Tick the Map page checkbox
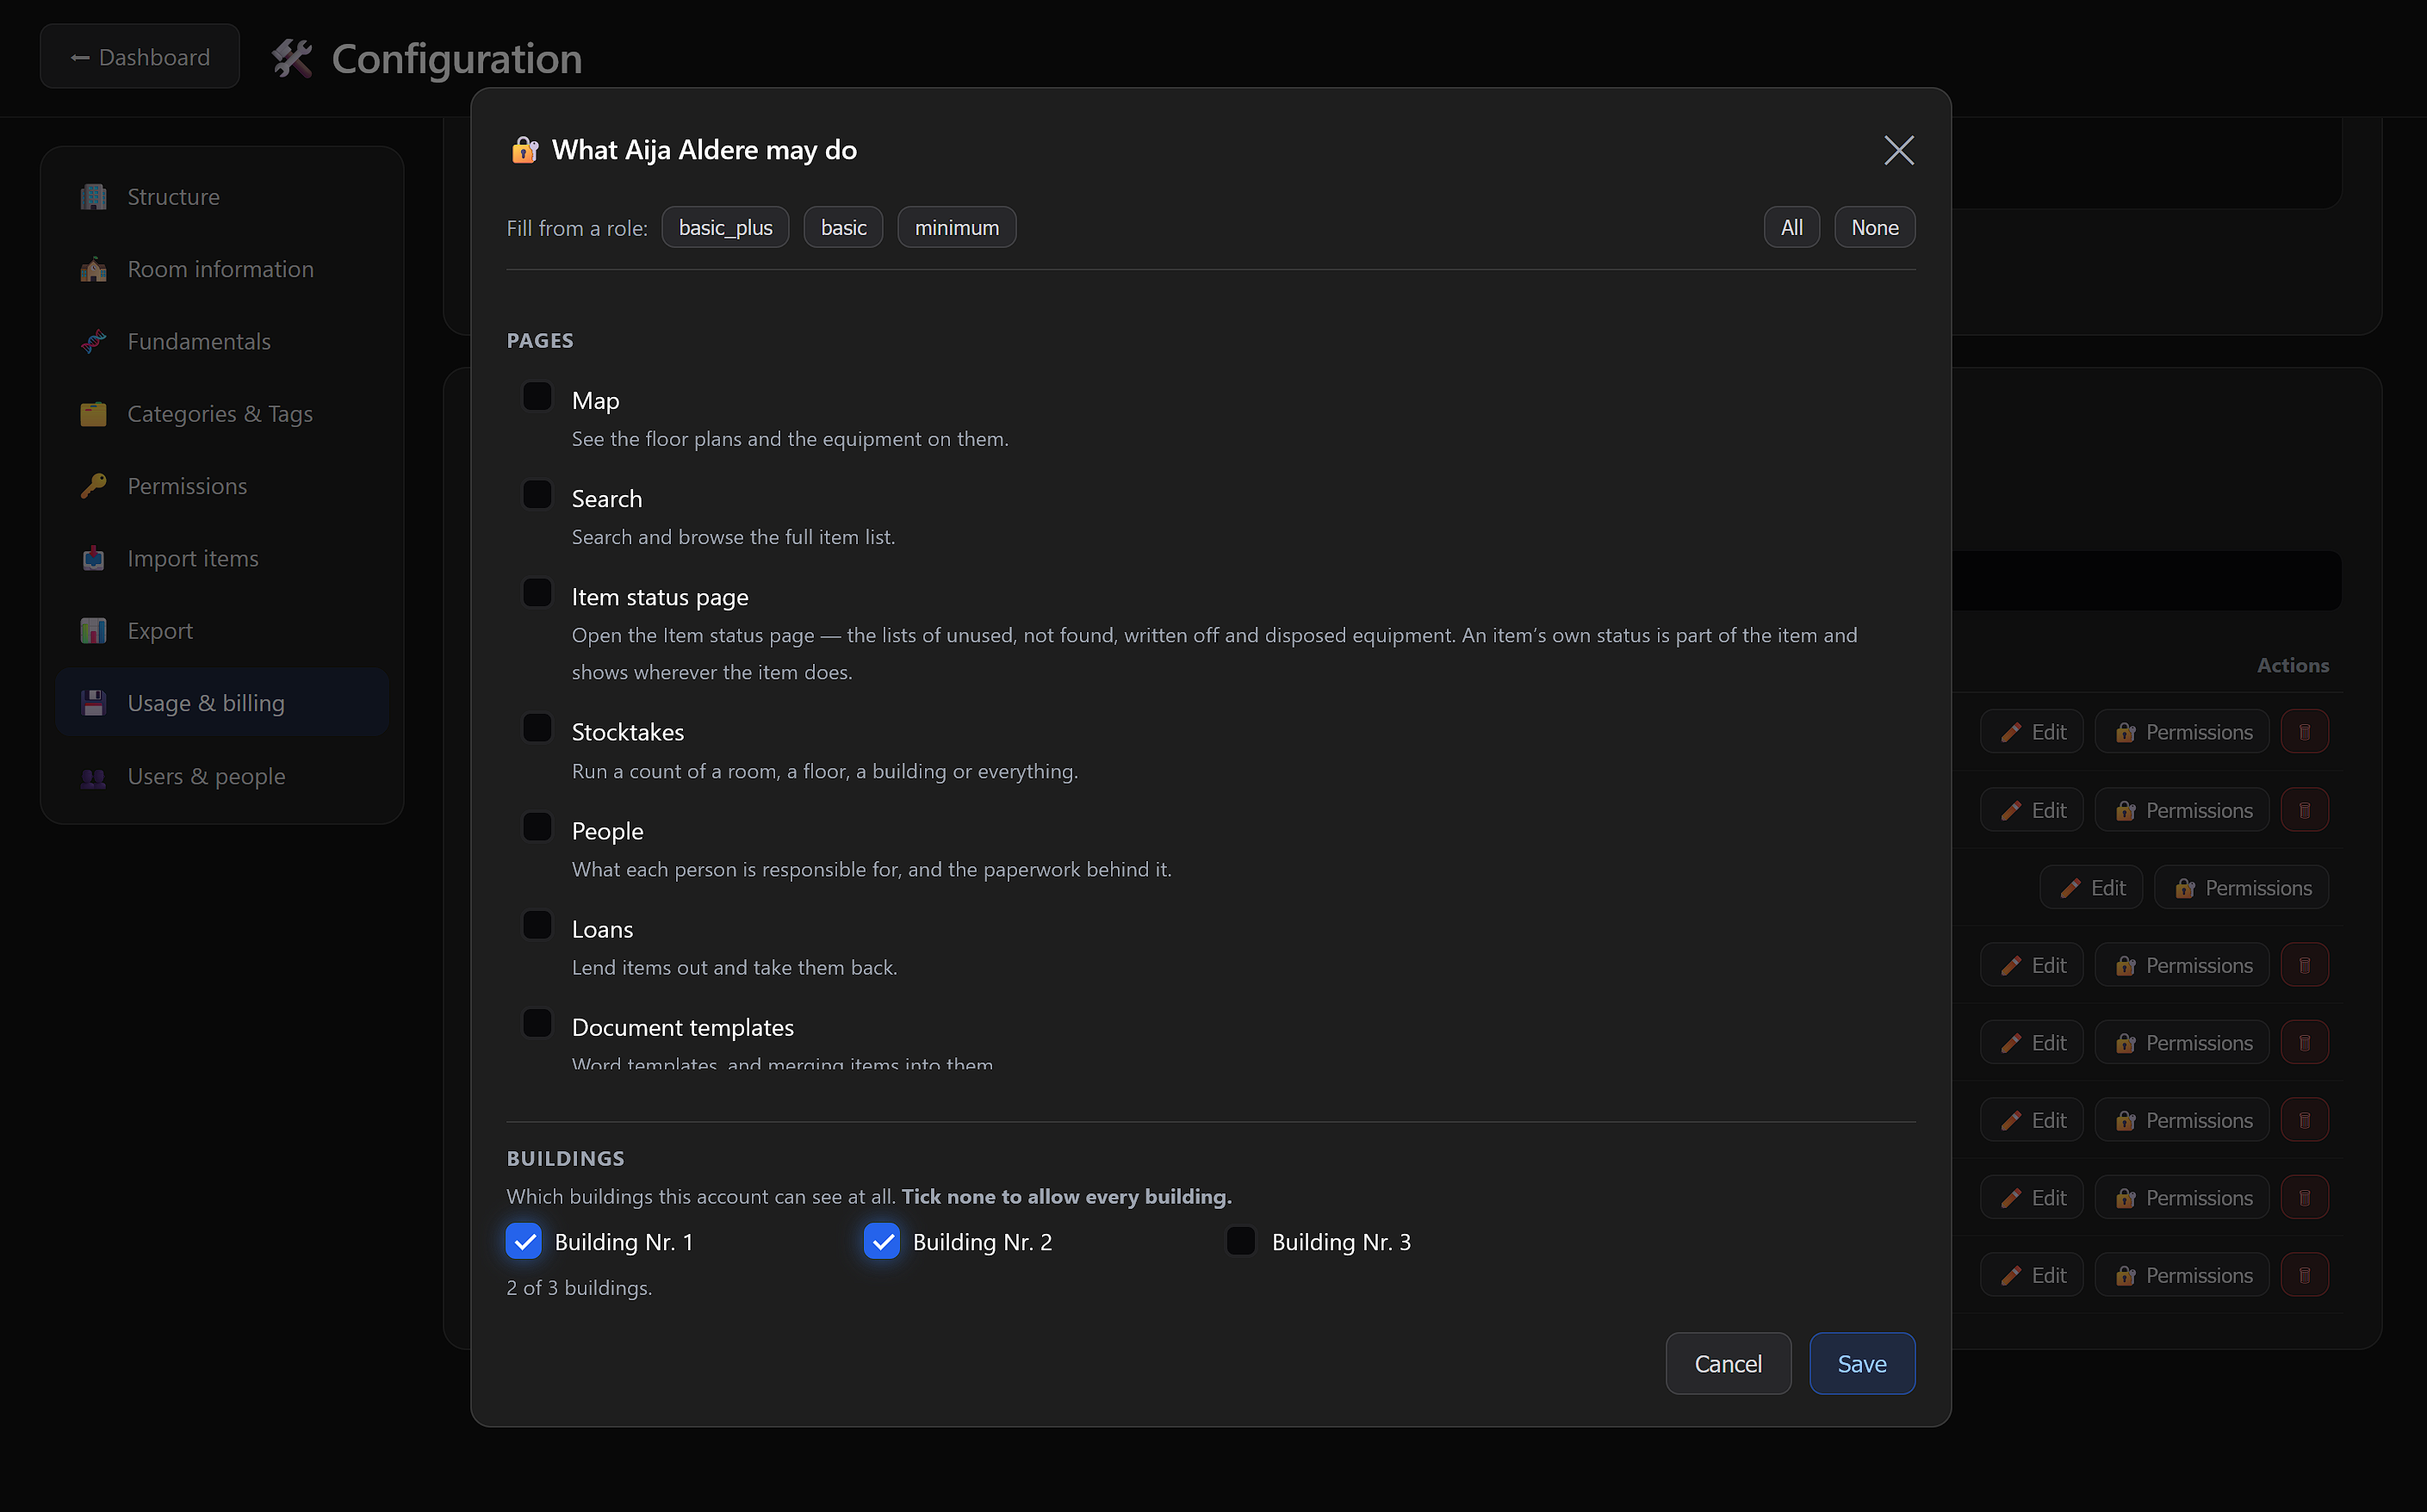Image resolution: width=2427 pixels, height=1512 pixels. point(537,397)
